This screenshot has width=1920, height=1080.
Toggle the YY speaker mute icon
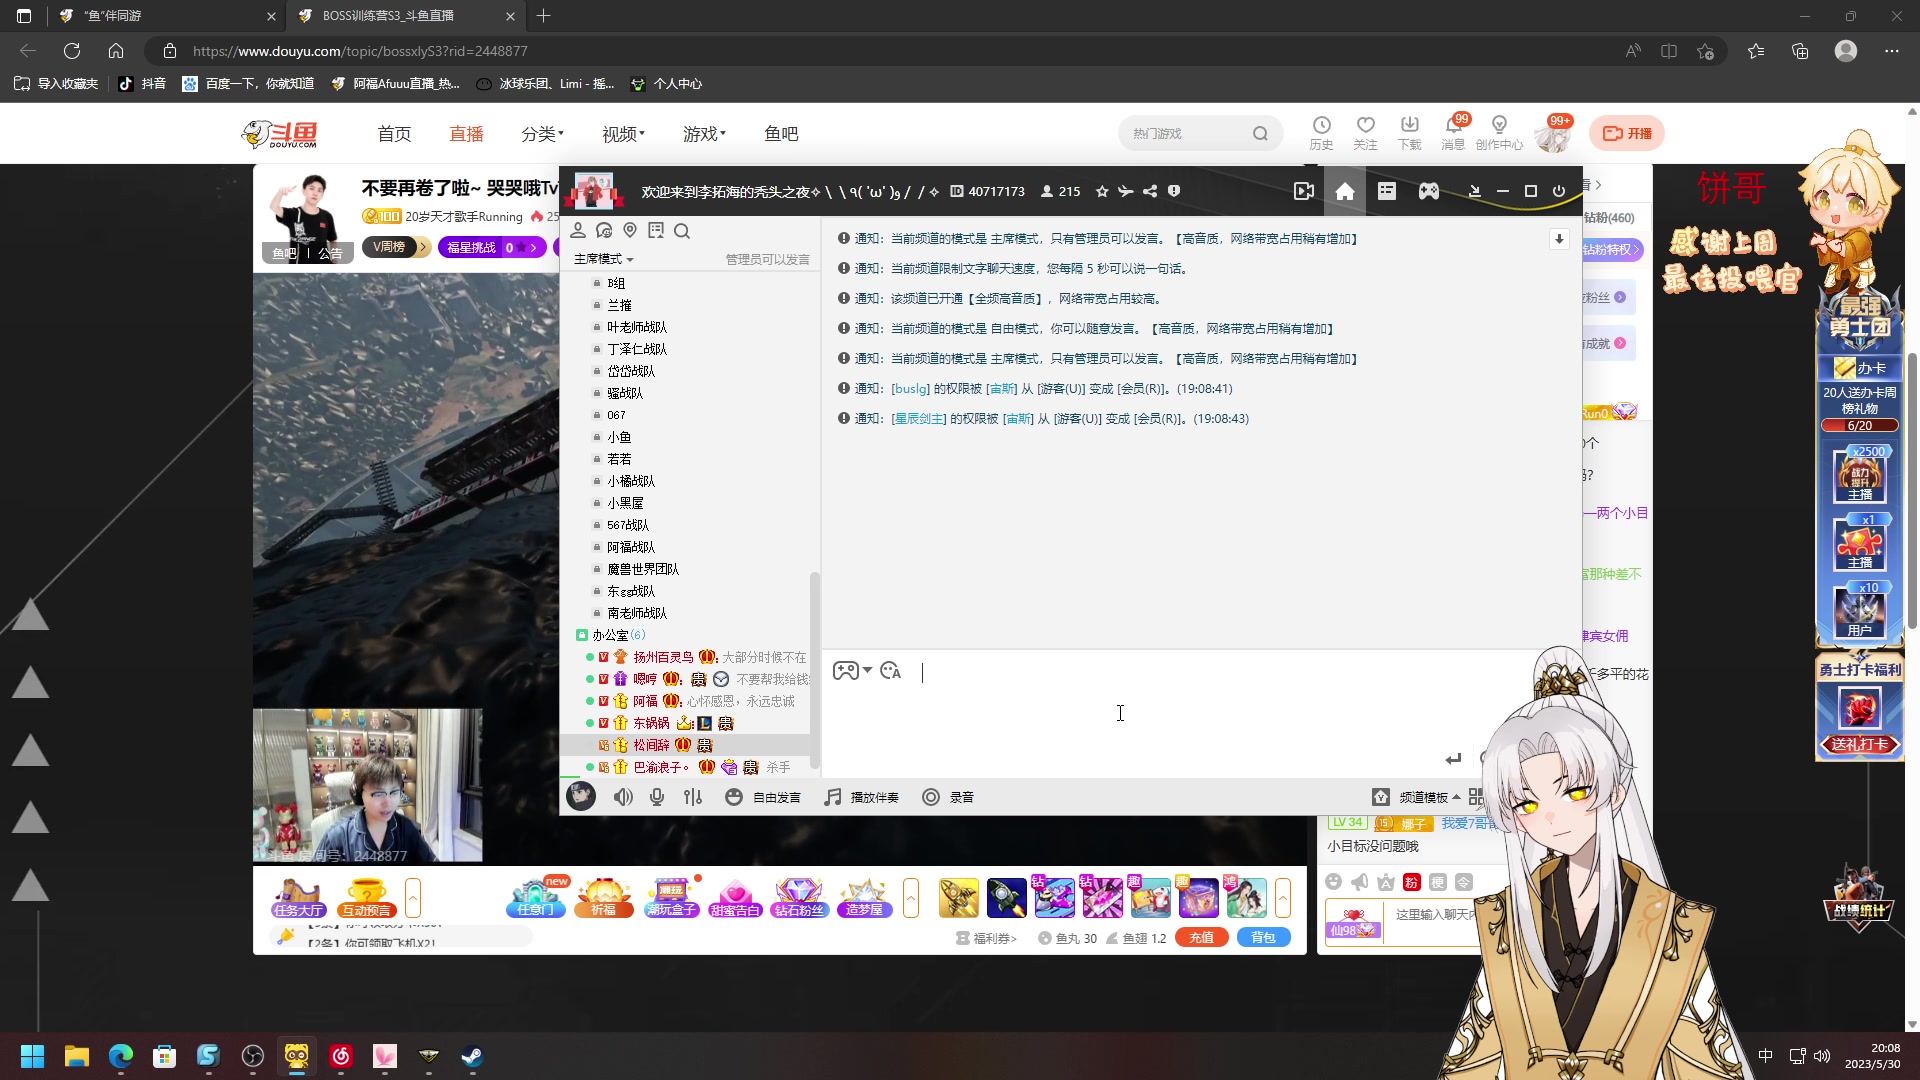[x=623, y=797]
